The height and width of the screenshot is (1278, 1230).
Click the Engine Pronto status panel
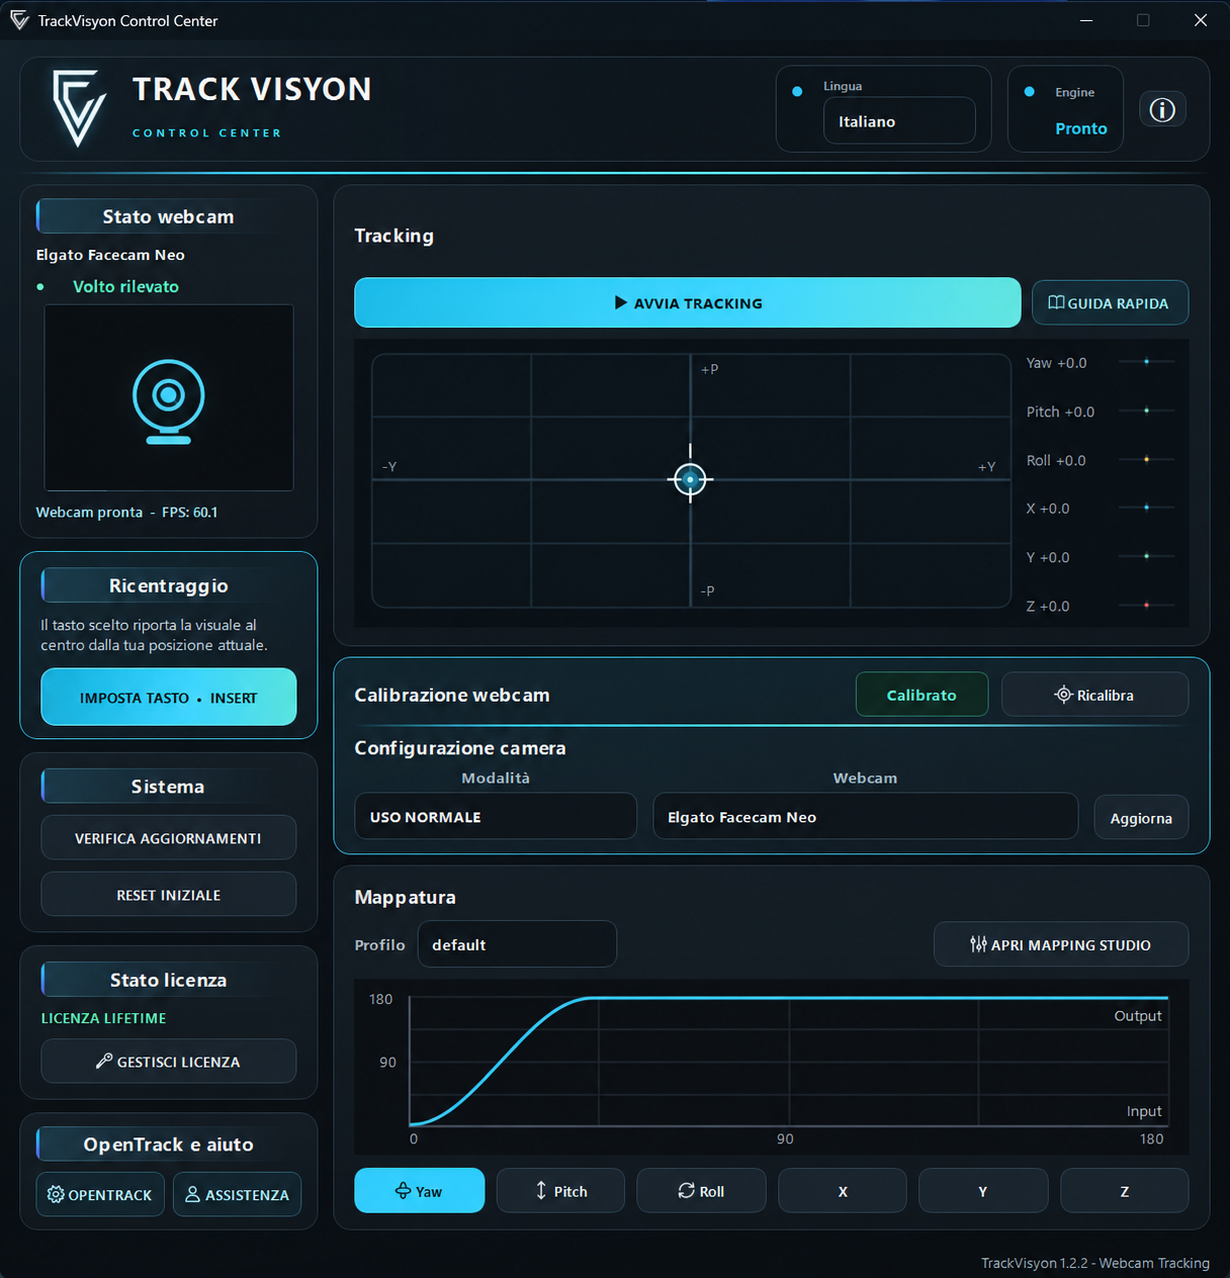[x=1065, y=109]
